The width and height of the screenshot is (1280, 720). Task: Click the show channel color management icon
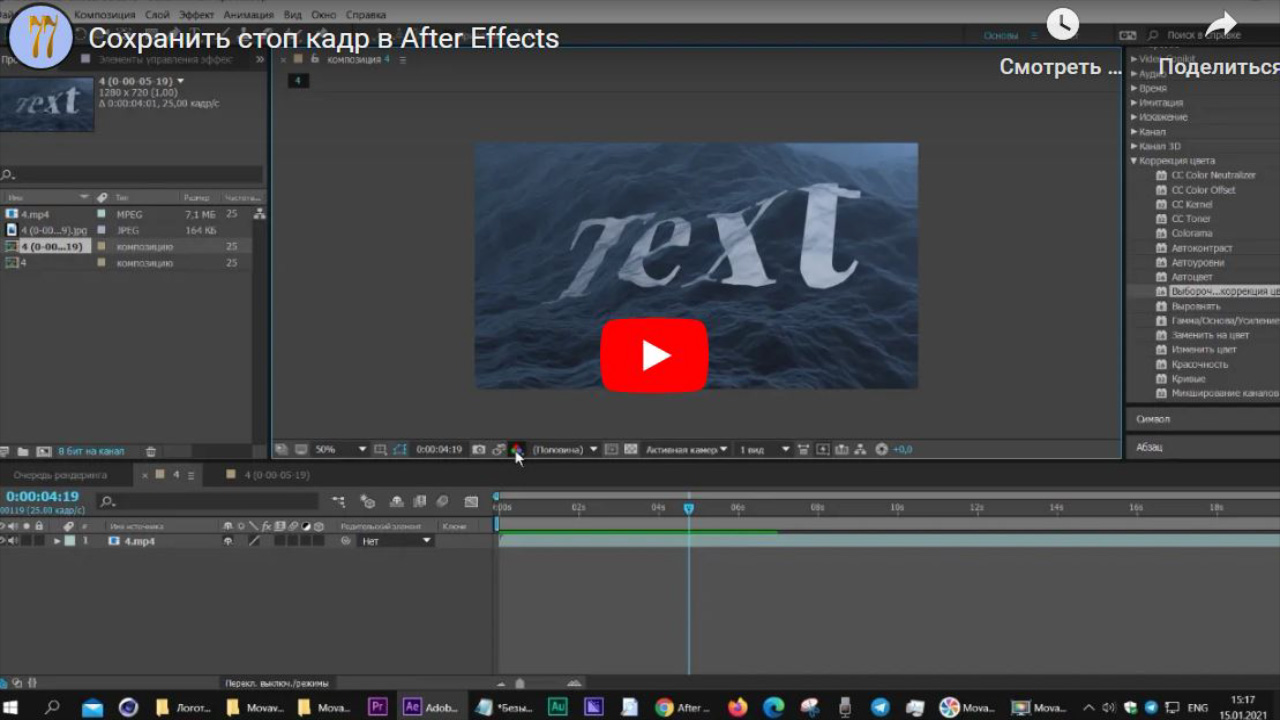tap(516, 450)
